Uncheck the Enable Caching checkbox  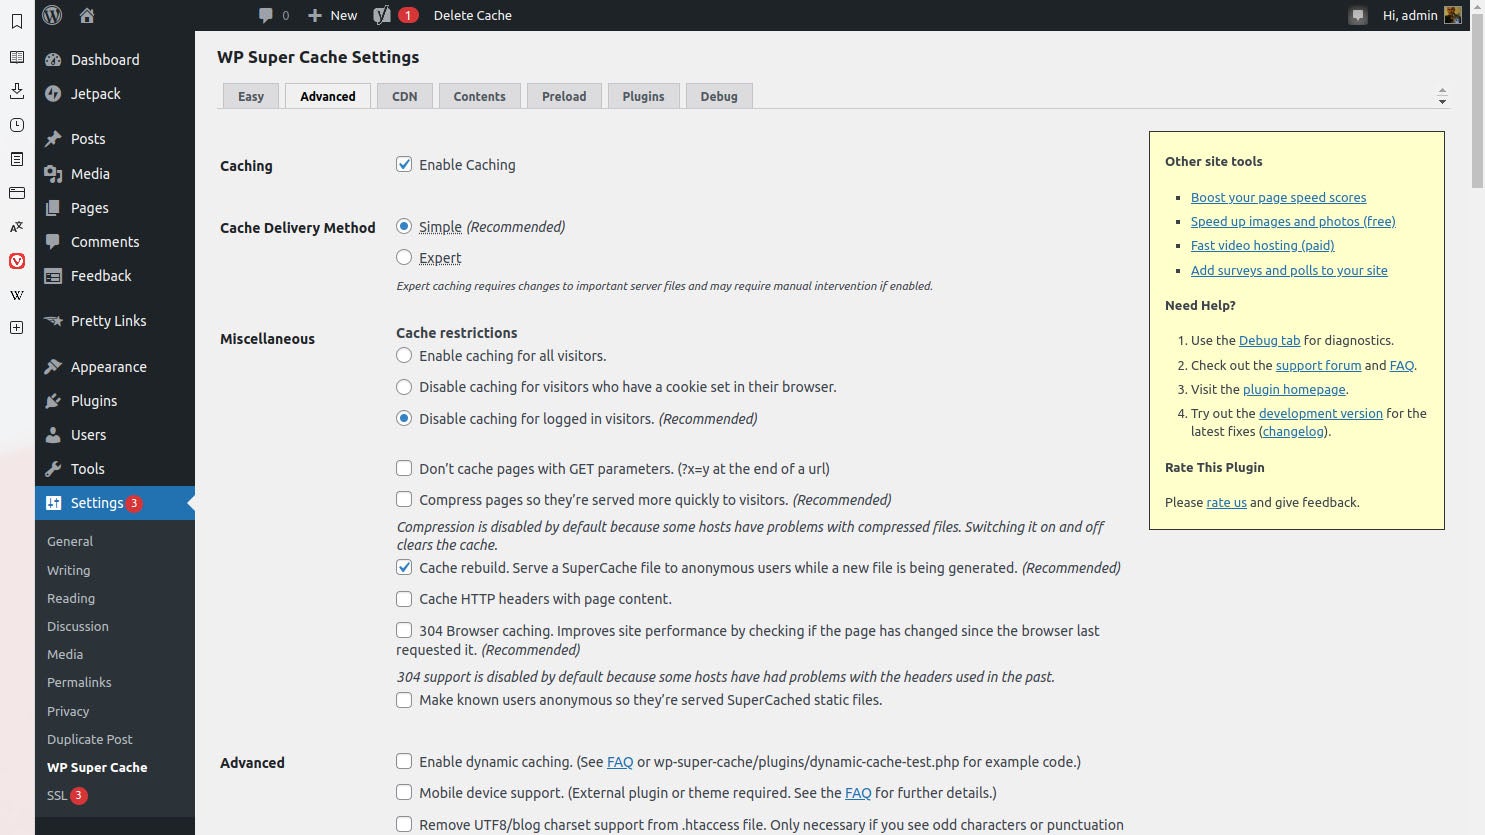tap(404, 164)
